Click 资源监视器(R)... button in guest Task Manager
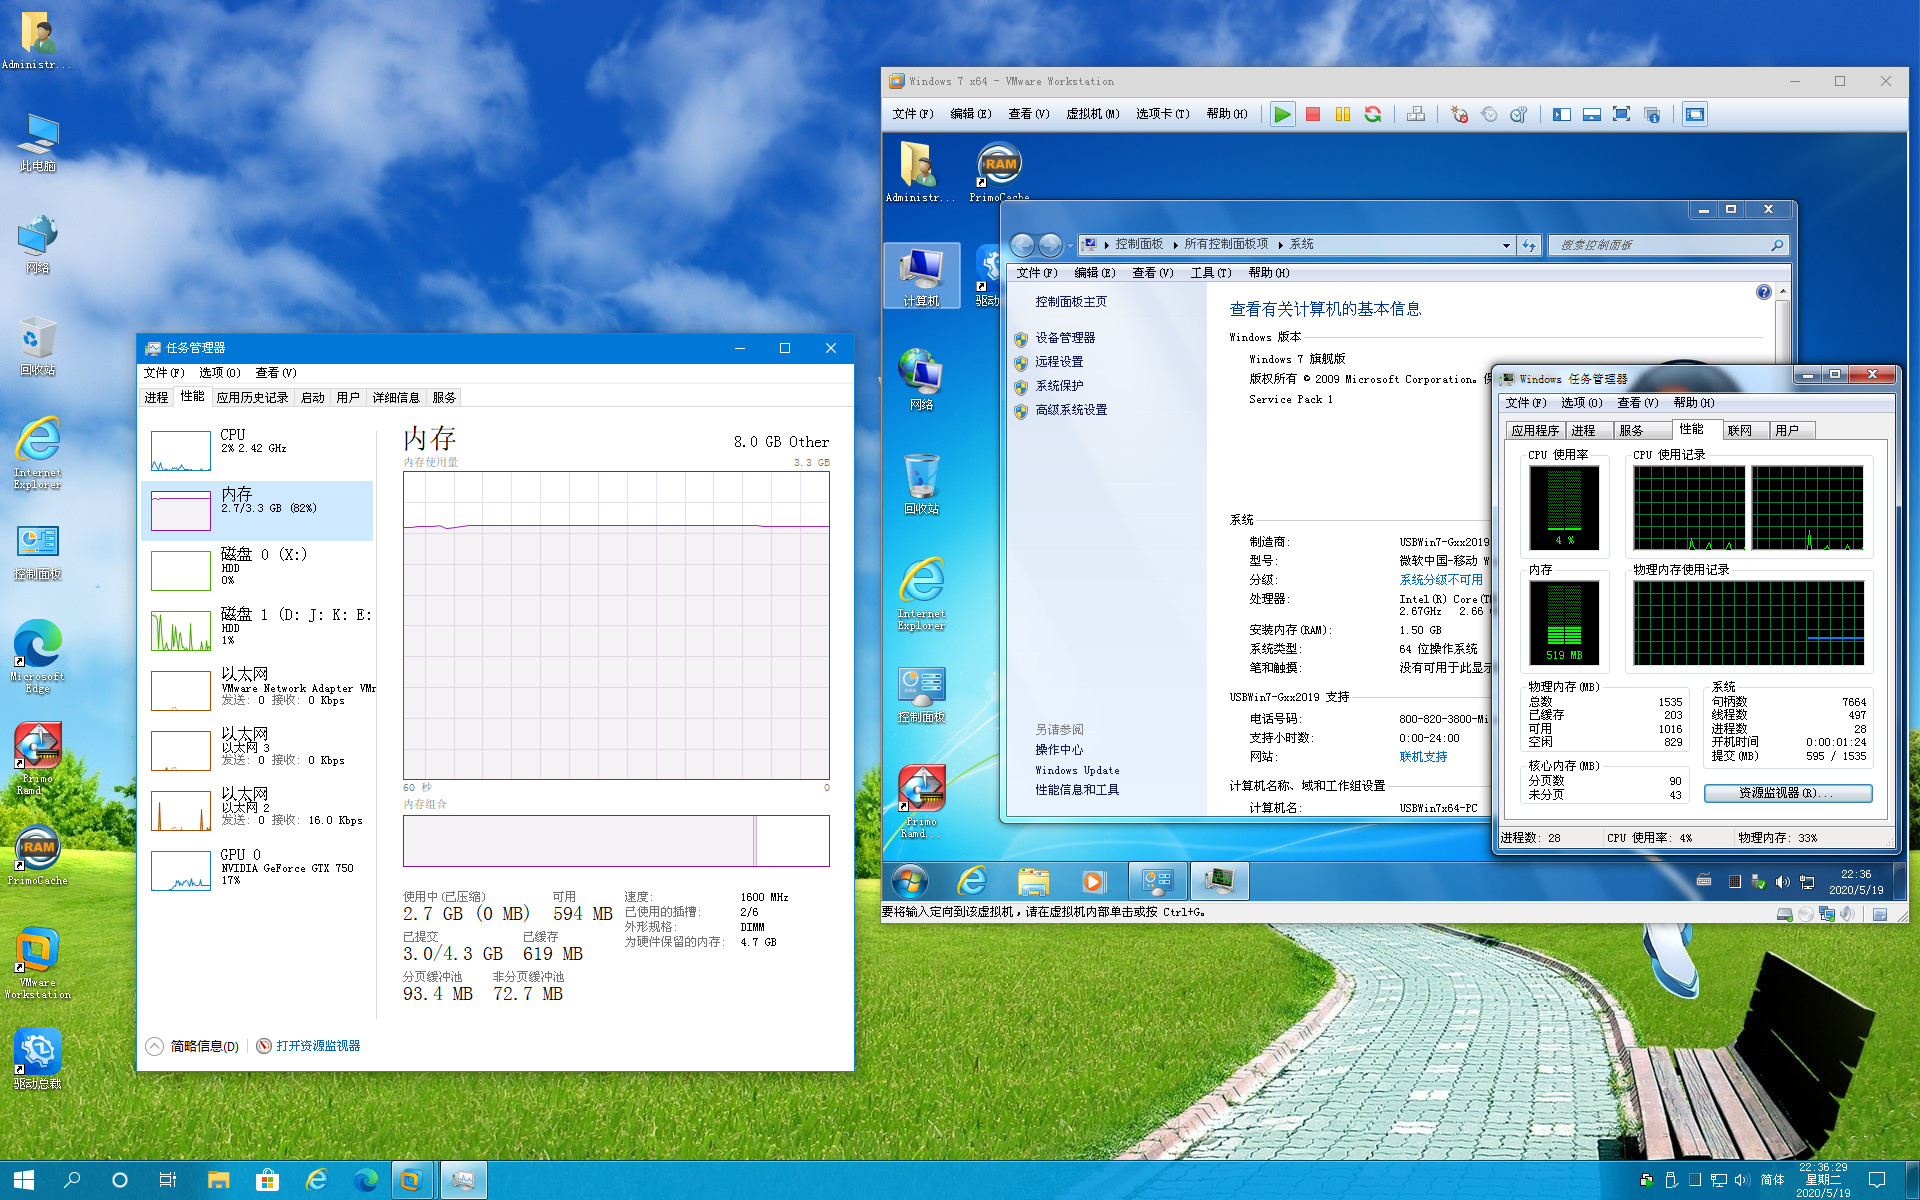This screenshot has width=1920, height=1200. pos(1787,793)
